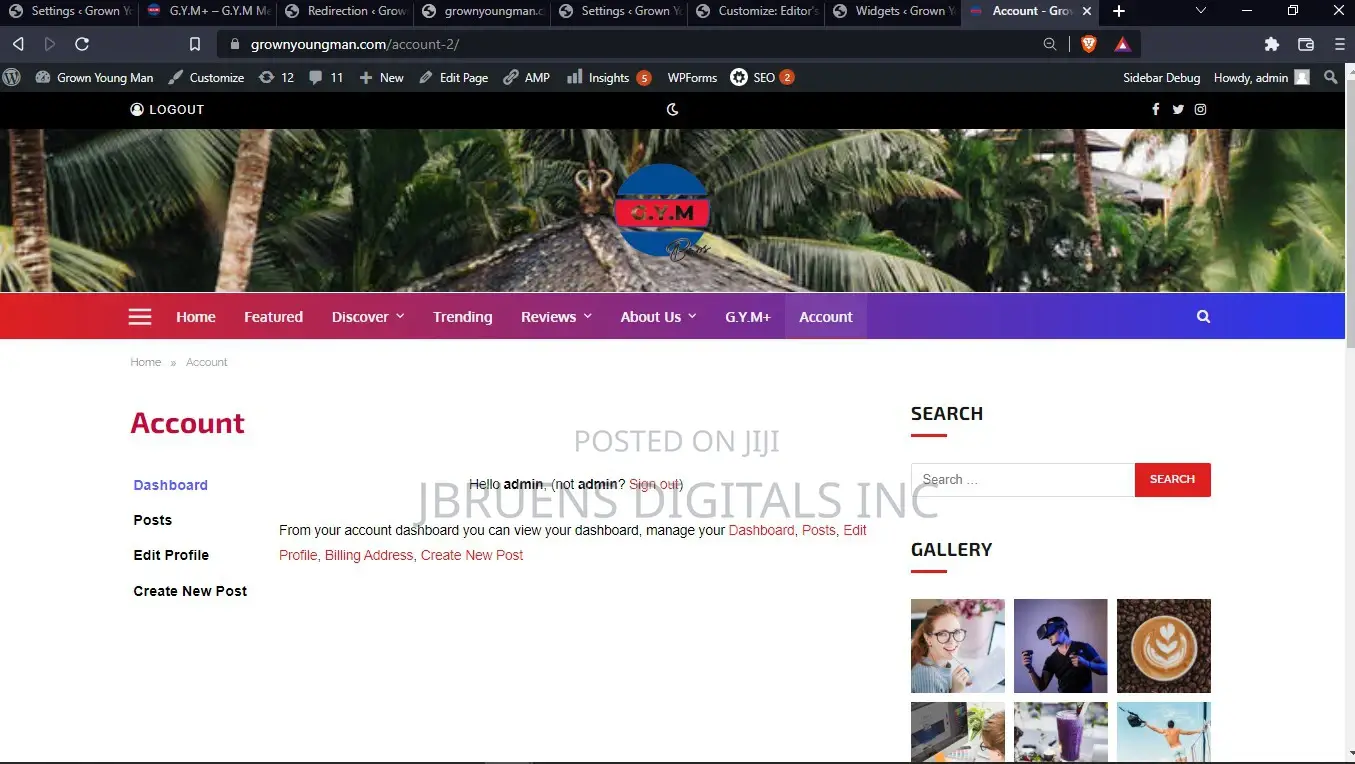Click the Billing Address link
The height and width of the screenshot is (764, 1355).
click(369, 555)
